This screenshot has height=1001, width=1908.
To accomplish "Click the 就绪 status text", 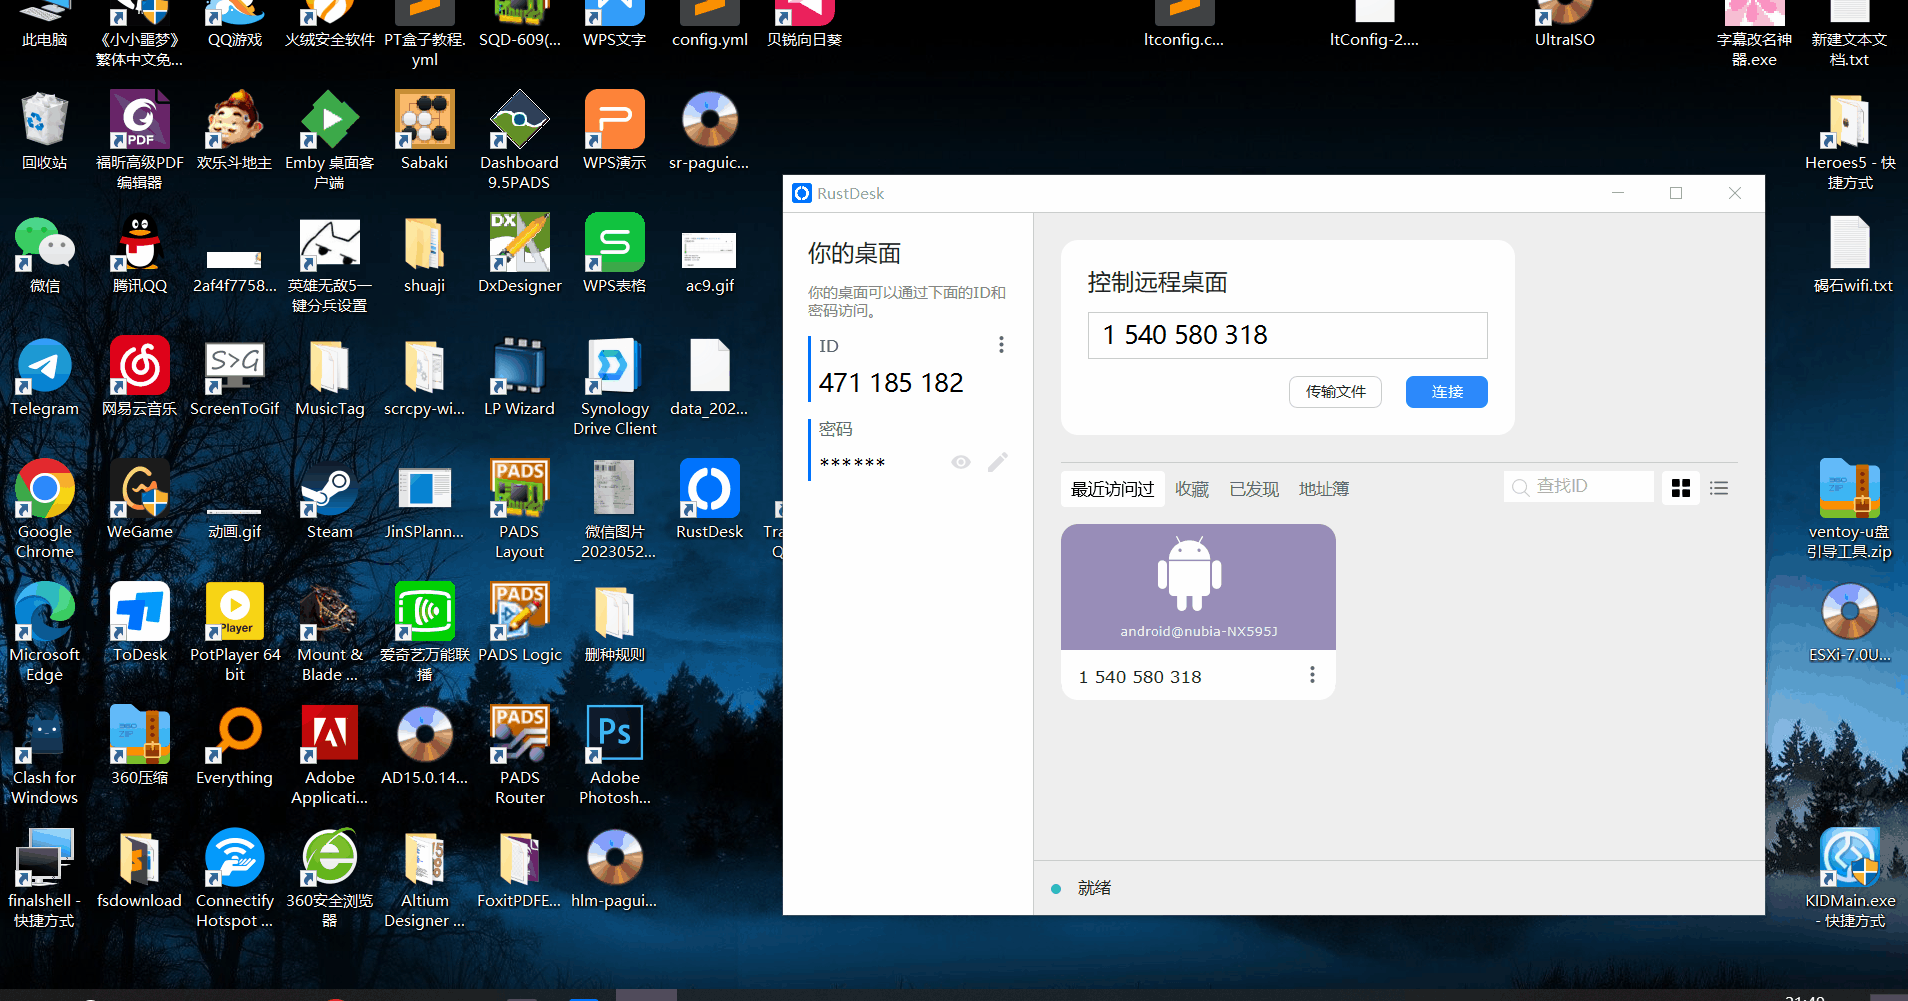I will (1095, 888).
